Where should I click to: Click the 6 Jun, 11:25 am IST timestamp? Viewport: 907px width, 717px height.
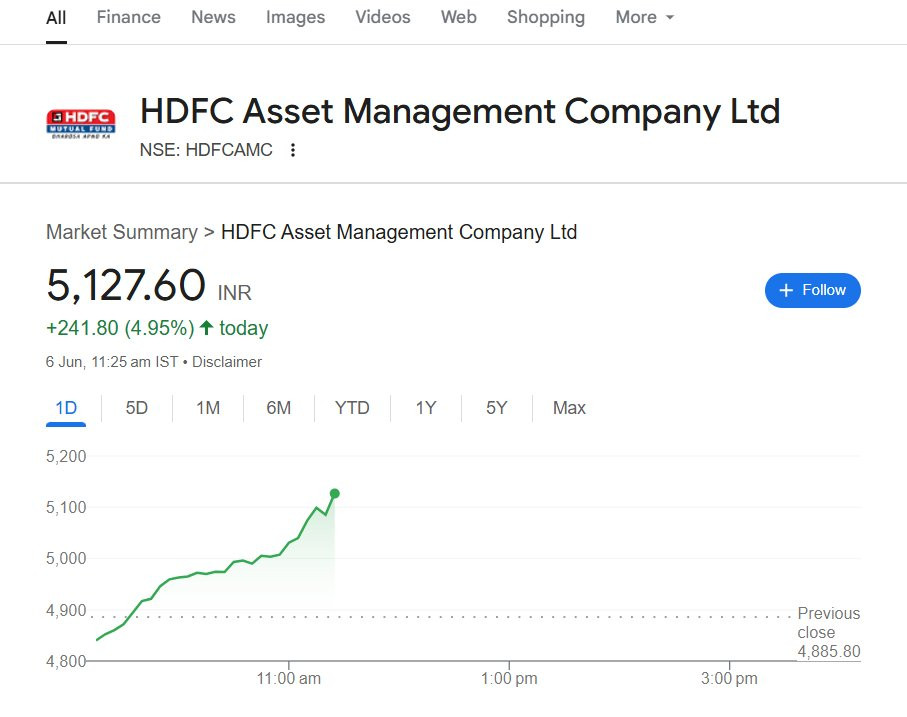coord(112,362)
